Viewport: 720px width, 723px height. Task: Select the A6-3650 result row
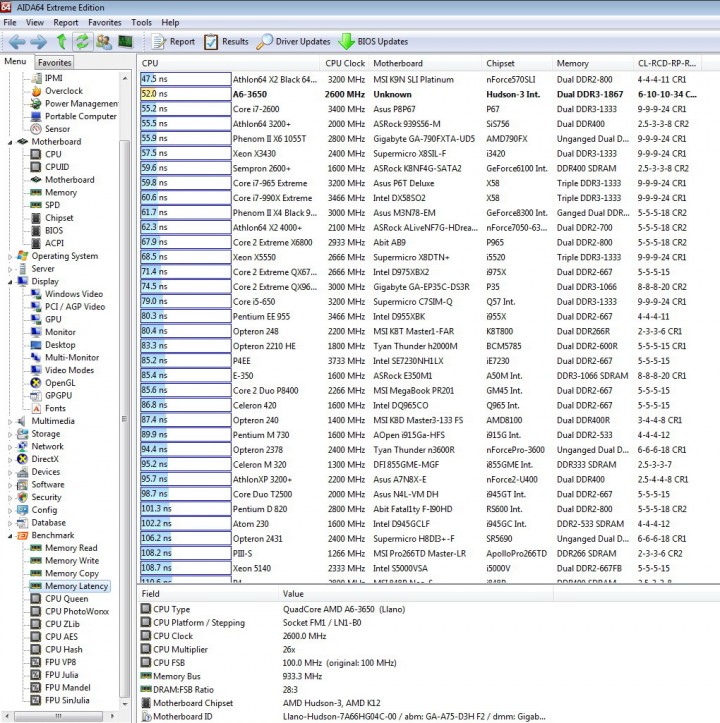coord(420,94)
